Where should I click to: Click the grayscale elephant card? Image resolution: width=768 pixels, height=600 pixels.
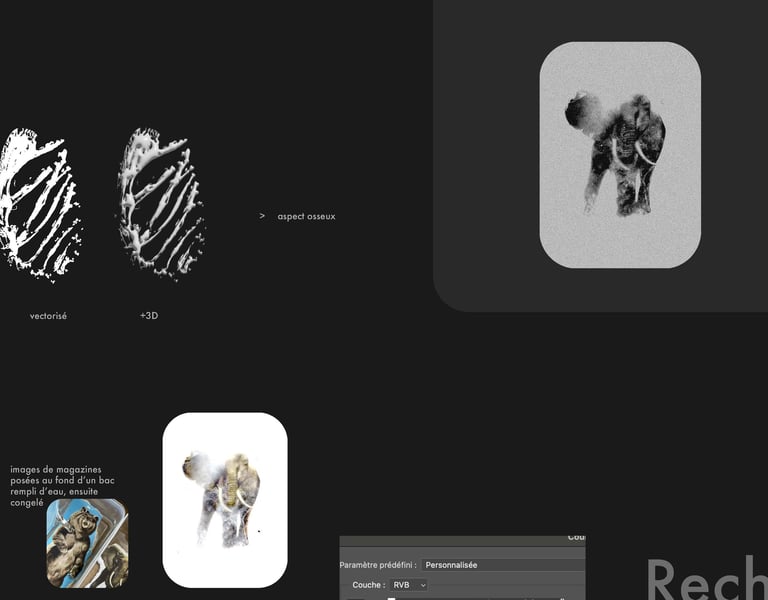(620, 155)
